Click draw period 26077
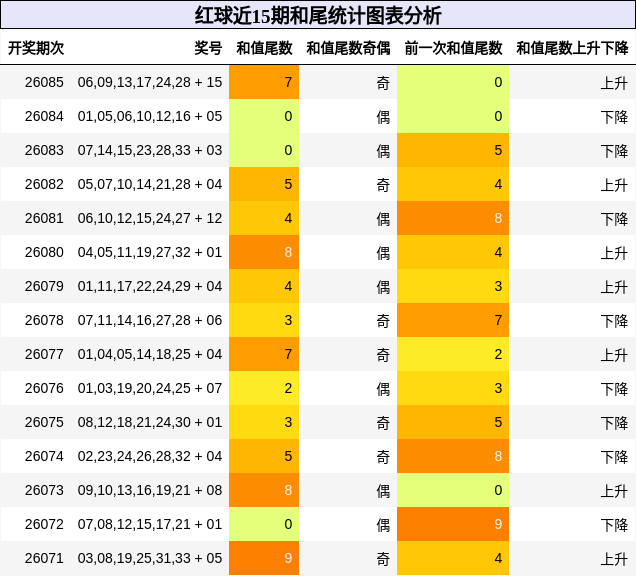Viewport: 636px width, 576px height. pos(44,355)
